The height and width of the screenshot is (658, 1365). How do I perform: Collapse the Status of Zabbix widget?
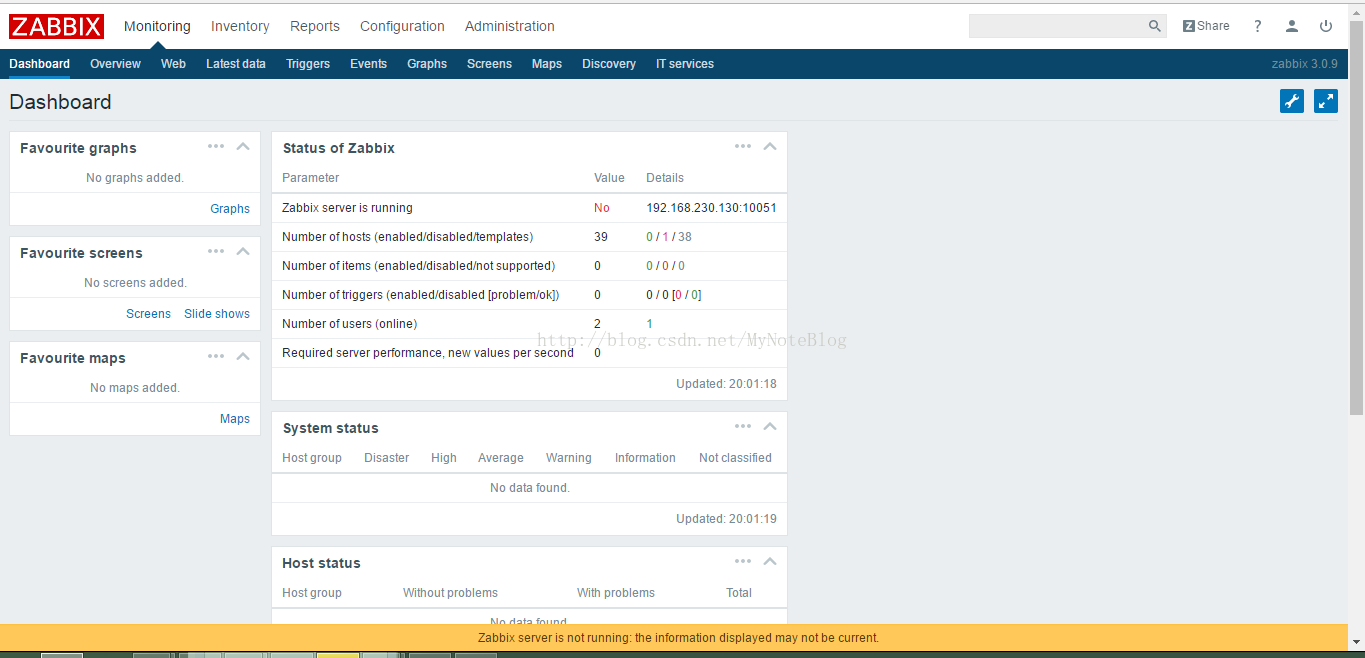[x=770, y=146]
